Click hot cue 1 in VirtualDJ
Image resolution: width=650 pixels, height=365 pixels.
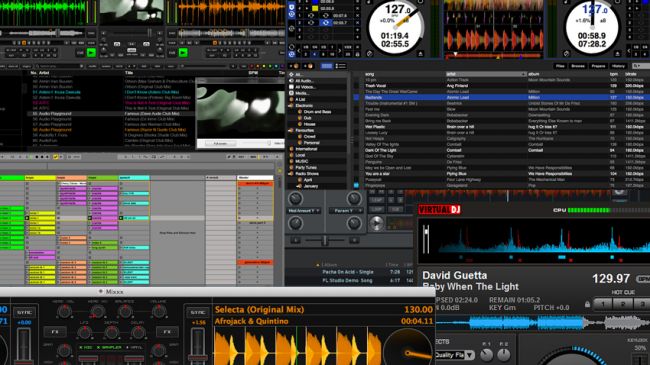point(603,304)
